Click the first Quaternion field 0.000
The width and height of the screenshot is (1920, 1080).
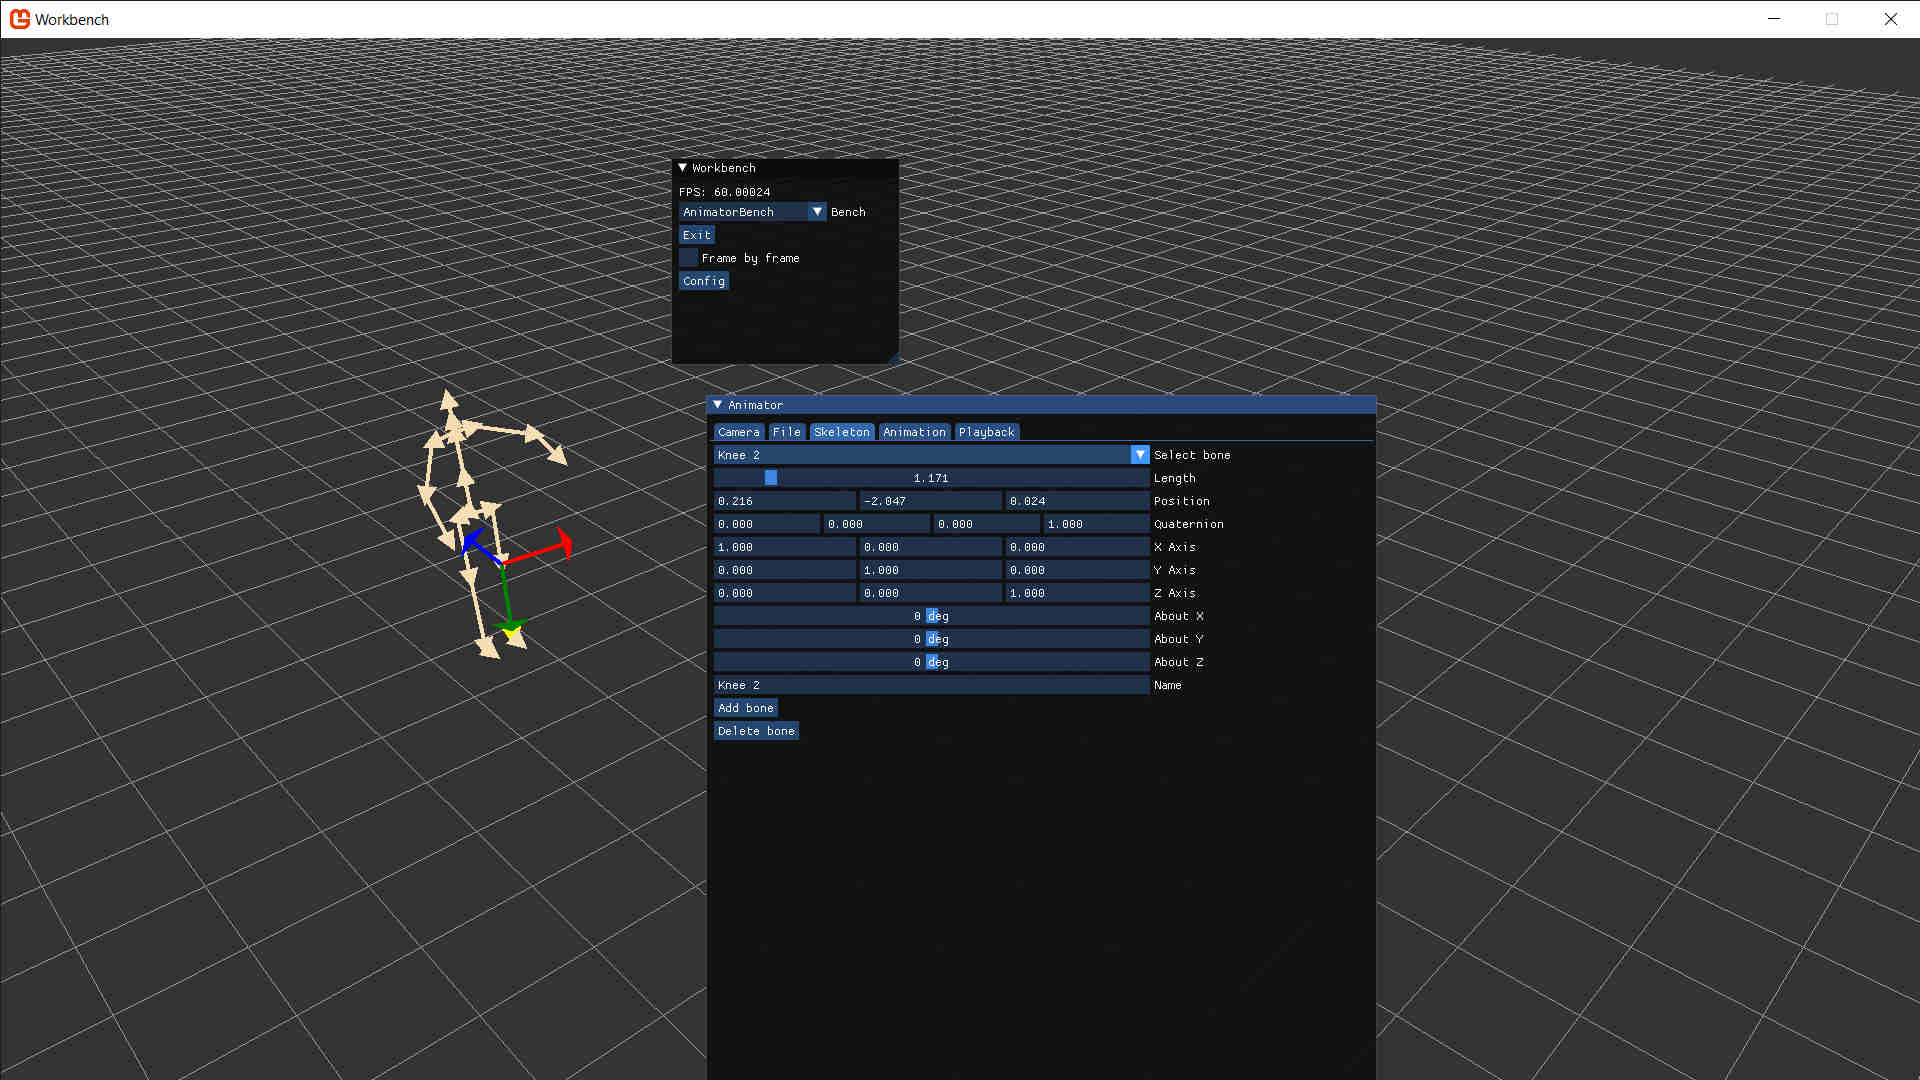(767, 524)
